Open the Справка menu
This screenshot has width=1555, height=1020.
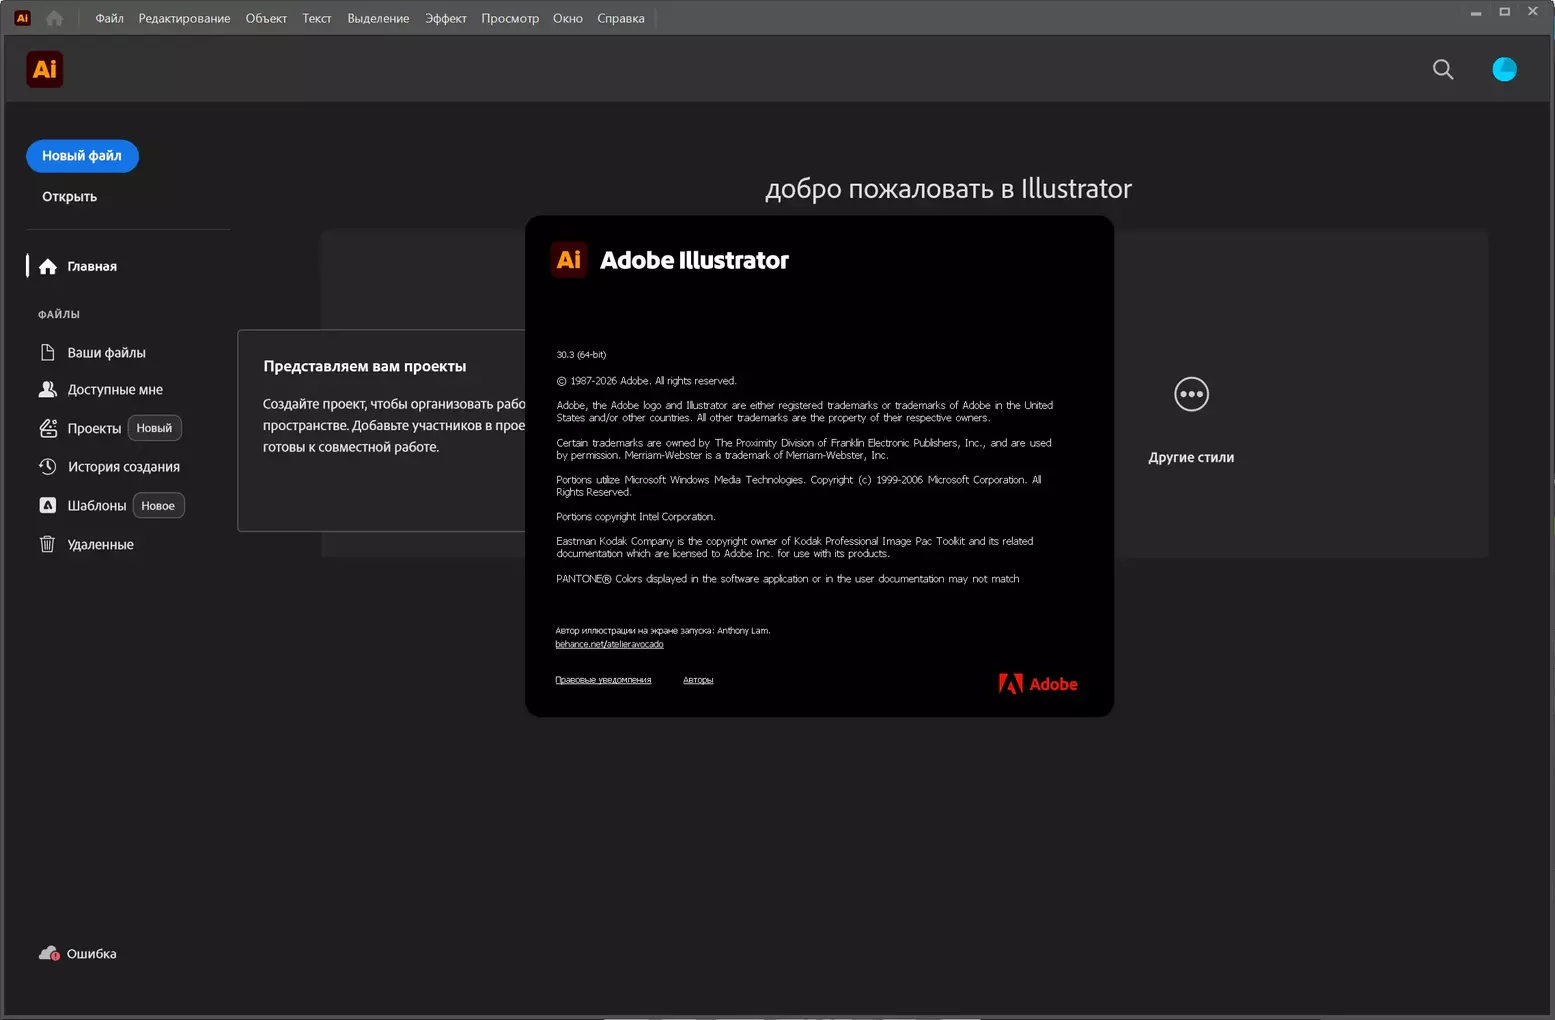coord(620,18)
